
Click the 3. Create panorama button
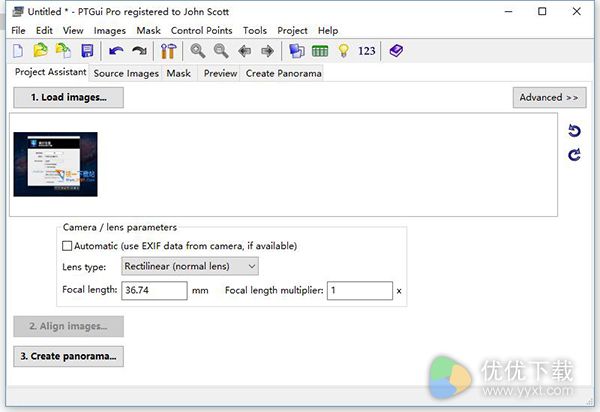(x=68, y=357)
